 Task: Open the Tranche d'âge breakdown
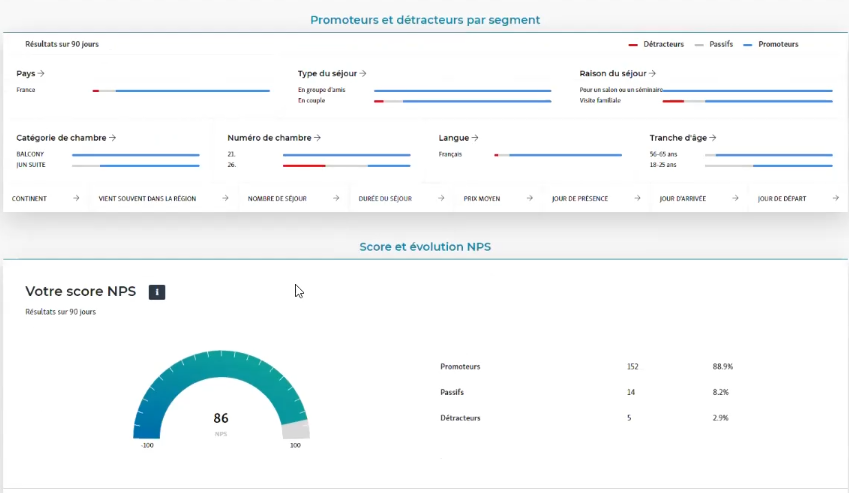[683, 137]
